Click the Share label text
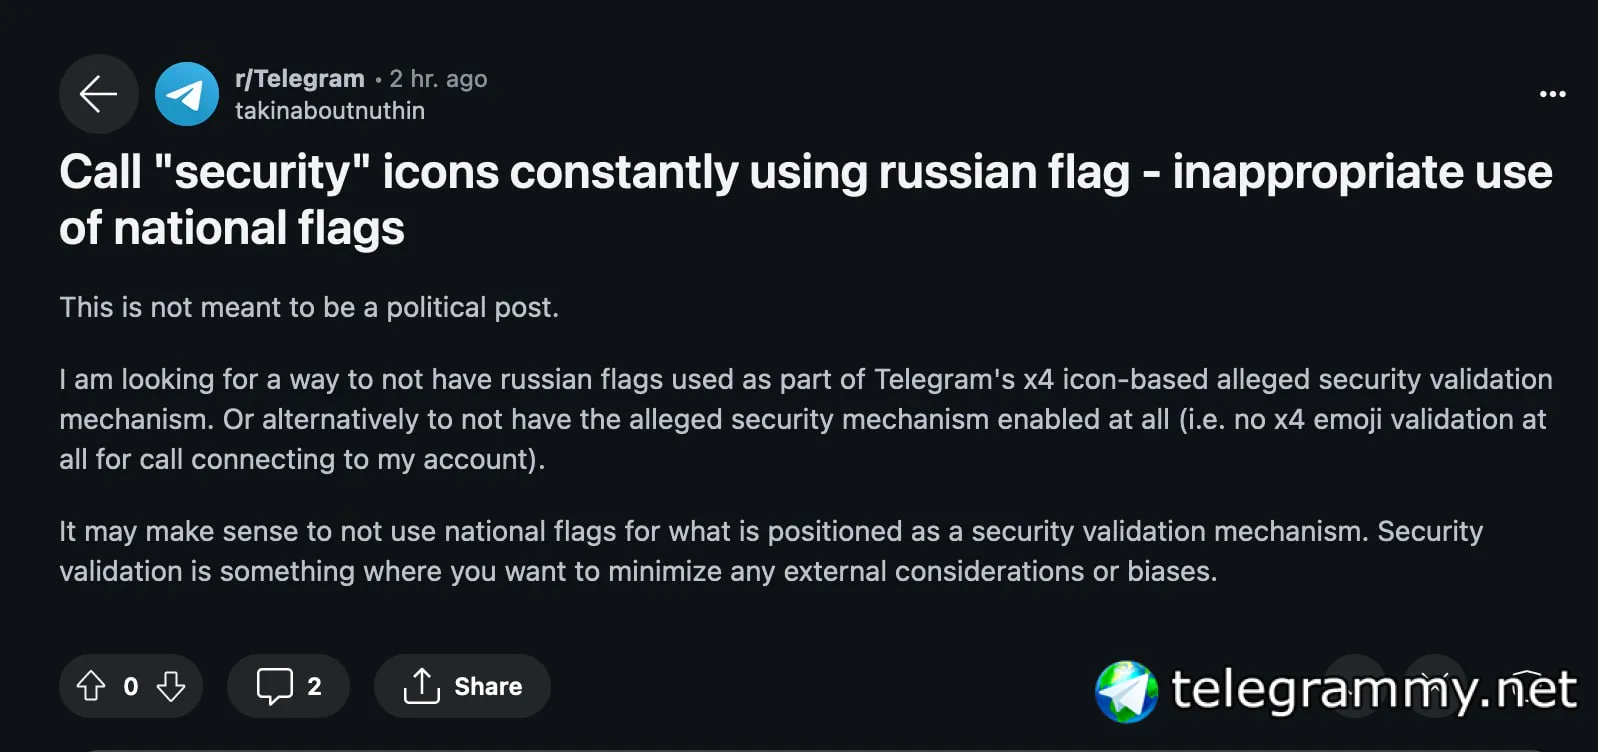 pos(488,686)
